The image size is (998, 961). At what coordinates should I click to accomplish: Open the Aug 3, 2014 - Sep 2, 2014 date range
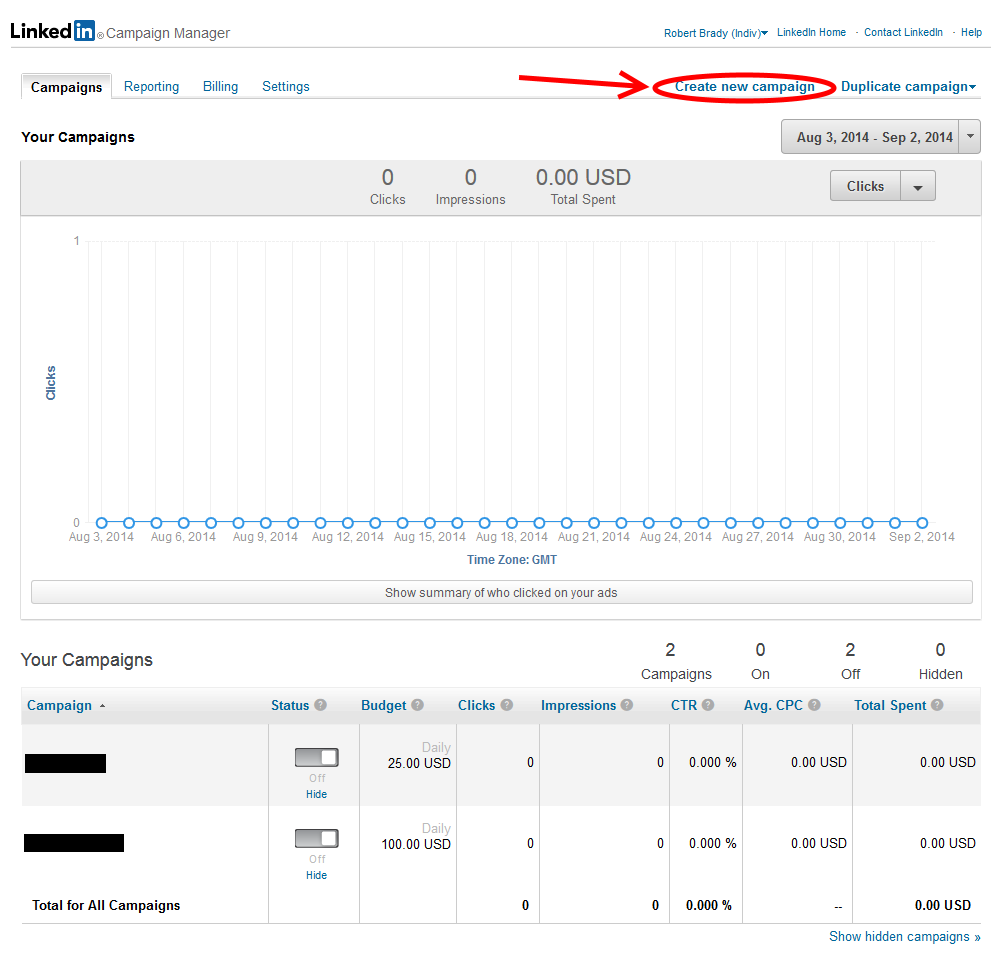pos(871,137)
